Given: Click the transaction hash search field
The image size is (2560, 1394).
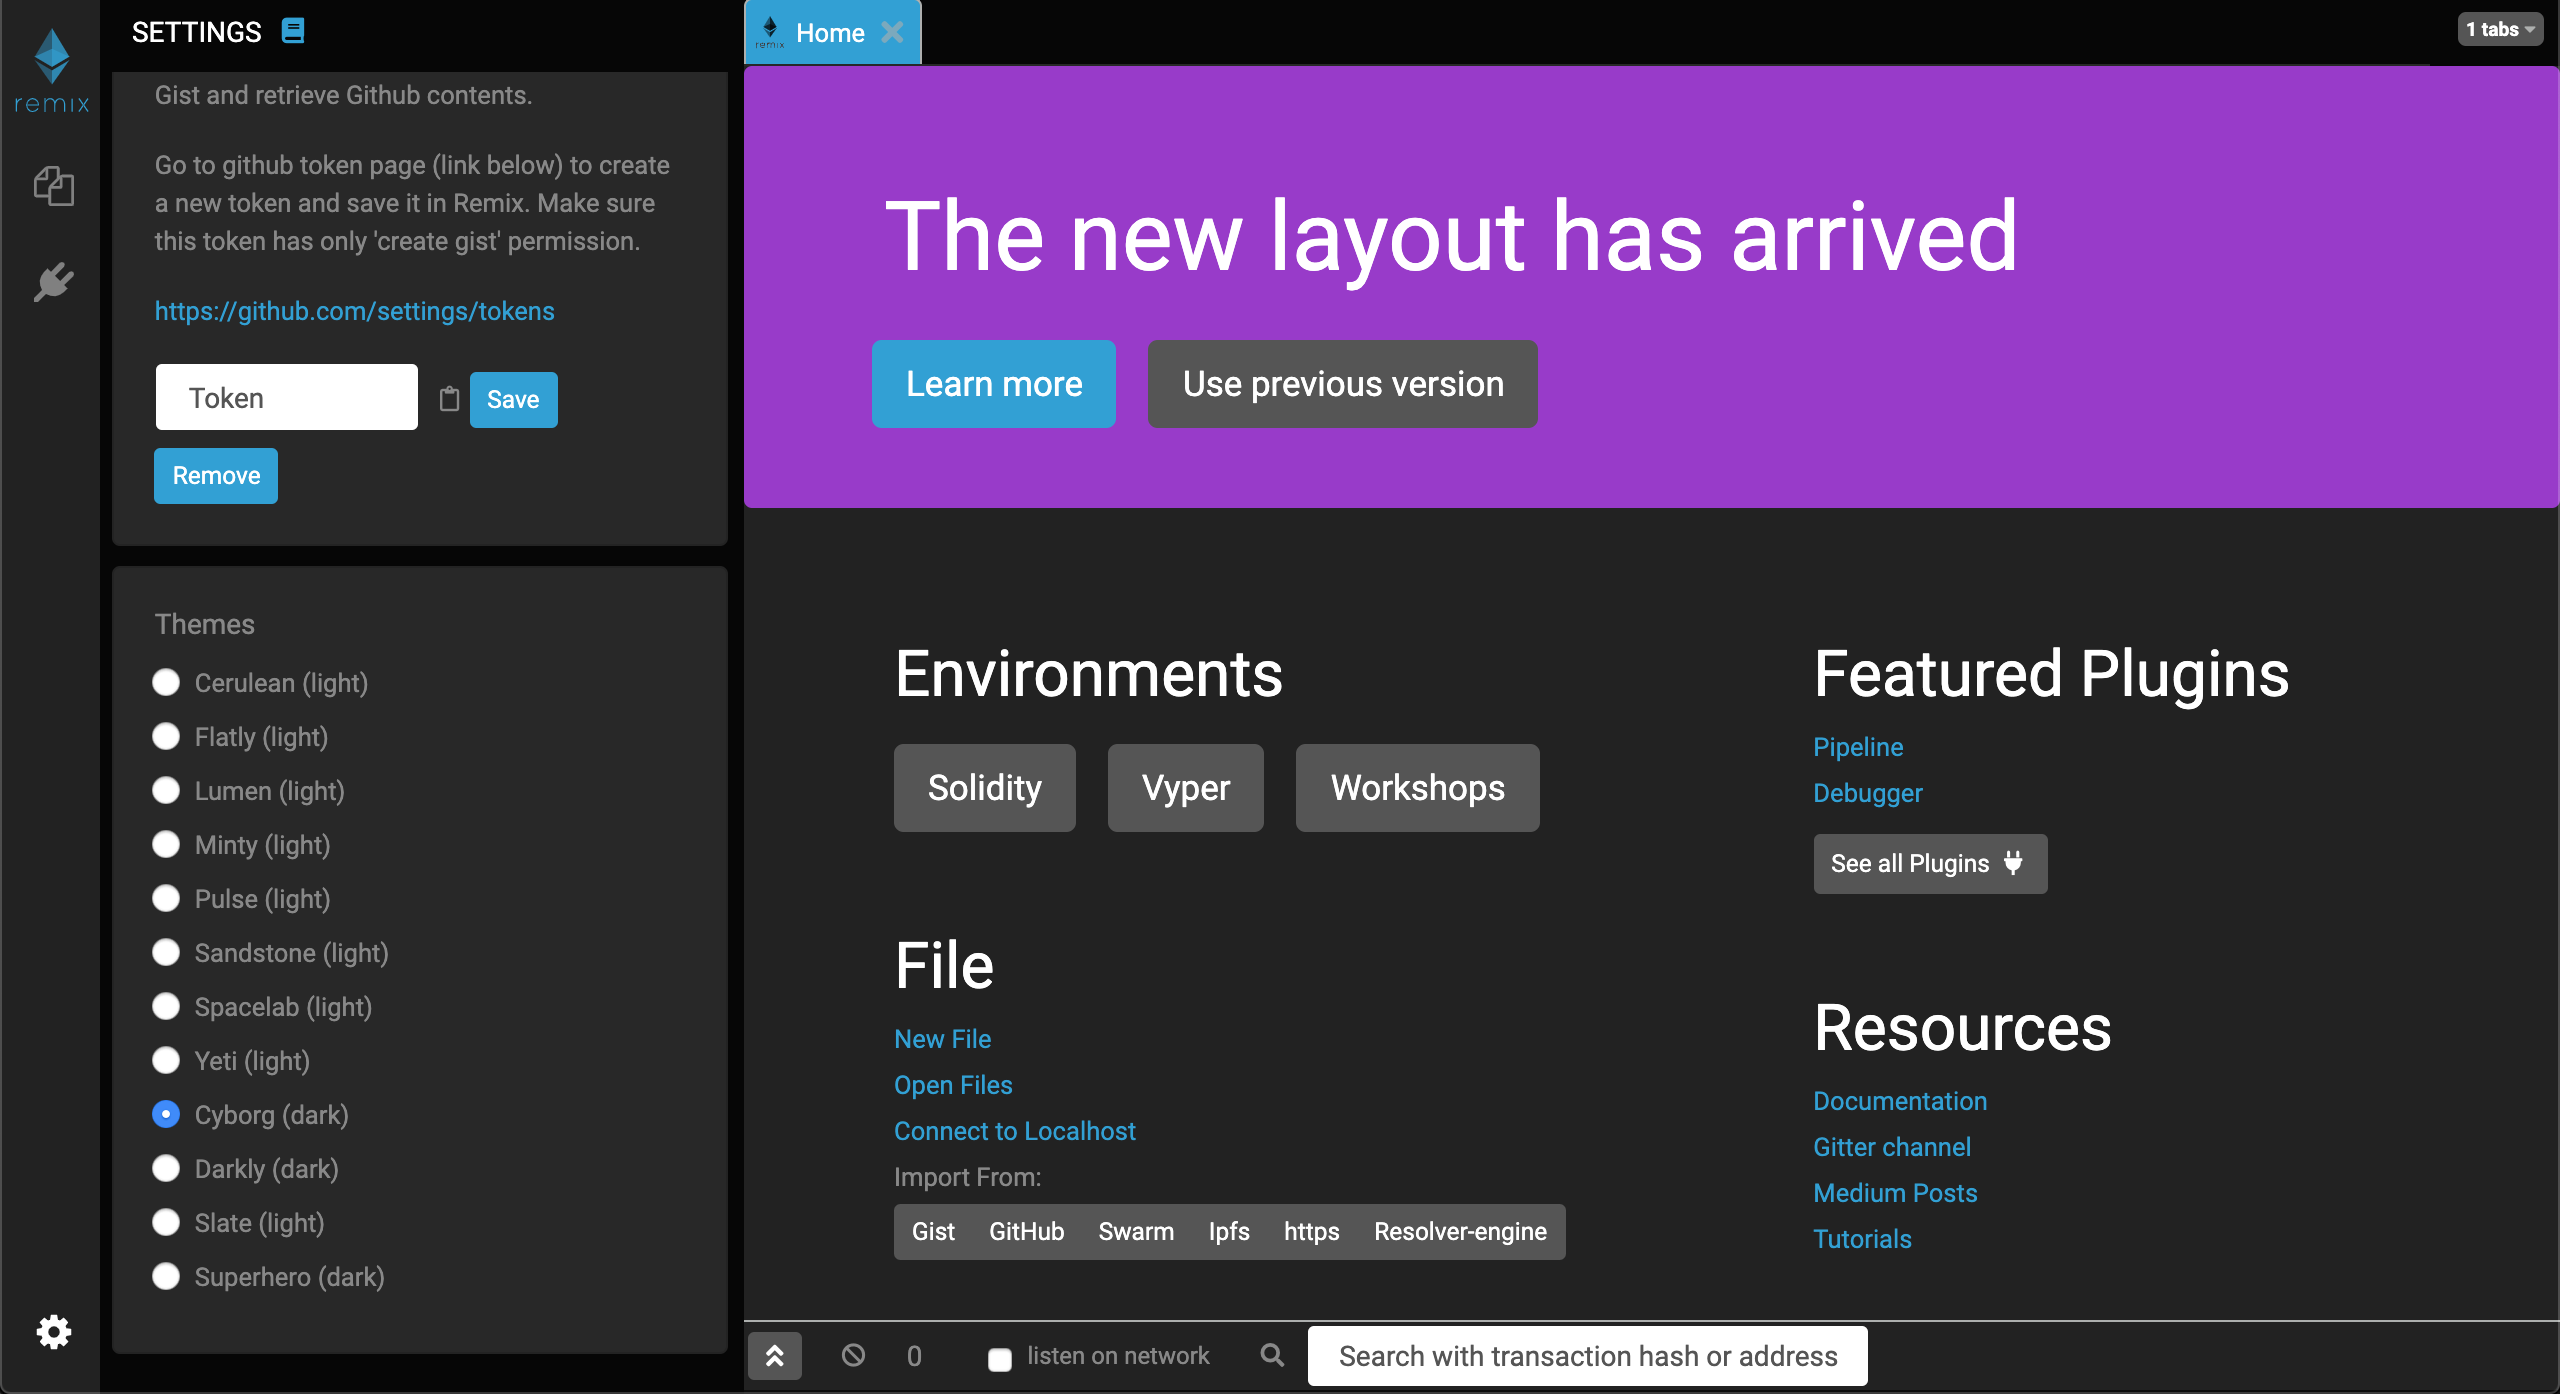Looking at the screenshot, I should (x=1588, y=1356).
